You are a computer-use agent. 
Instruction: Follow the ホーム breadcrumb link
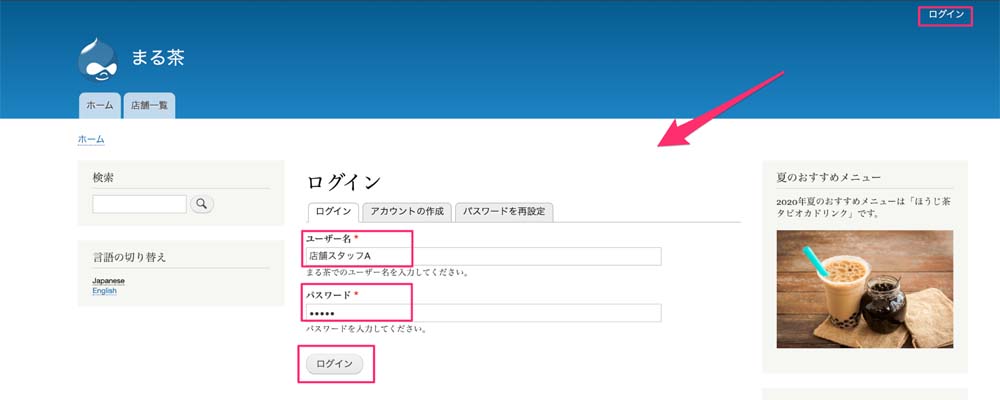tap(91, 139)
